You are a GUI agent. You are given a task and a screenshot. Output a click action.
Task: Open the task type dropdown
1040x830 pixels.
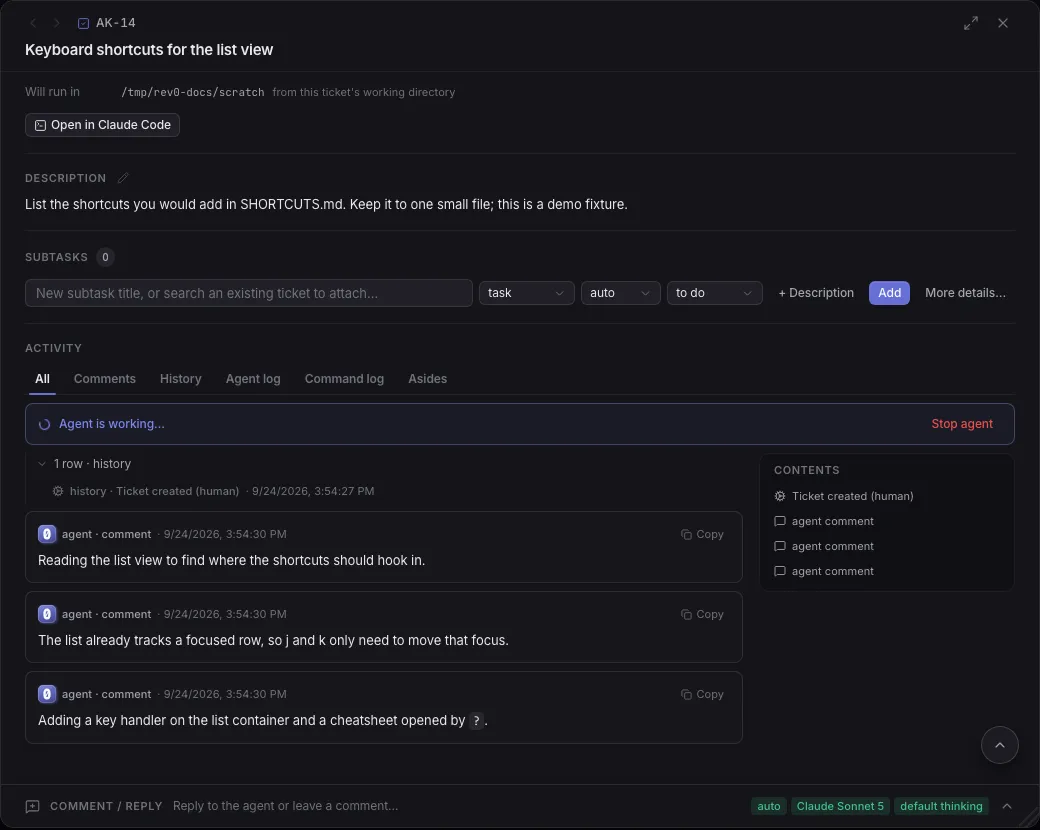(x=527, y=293)
